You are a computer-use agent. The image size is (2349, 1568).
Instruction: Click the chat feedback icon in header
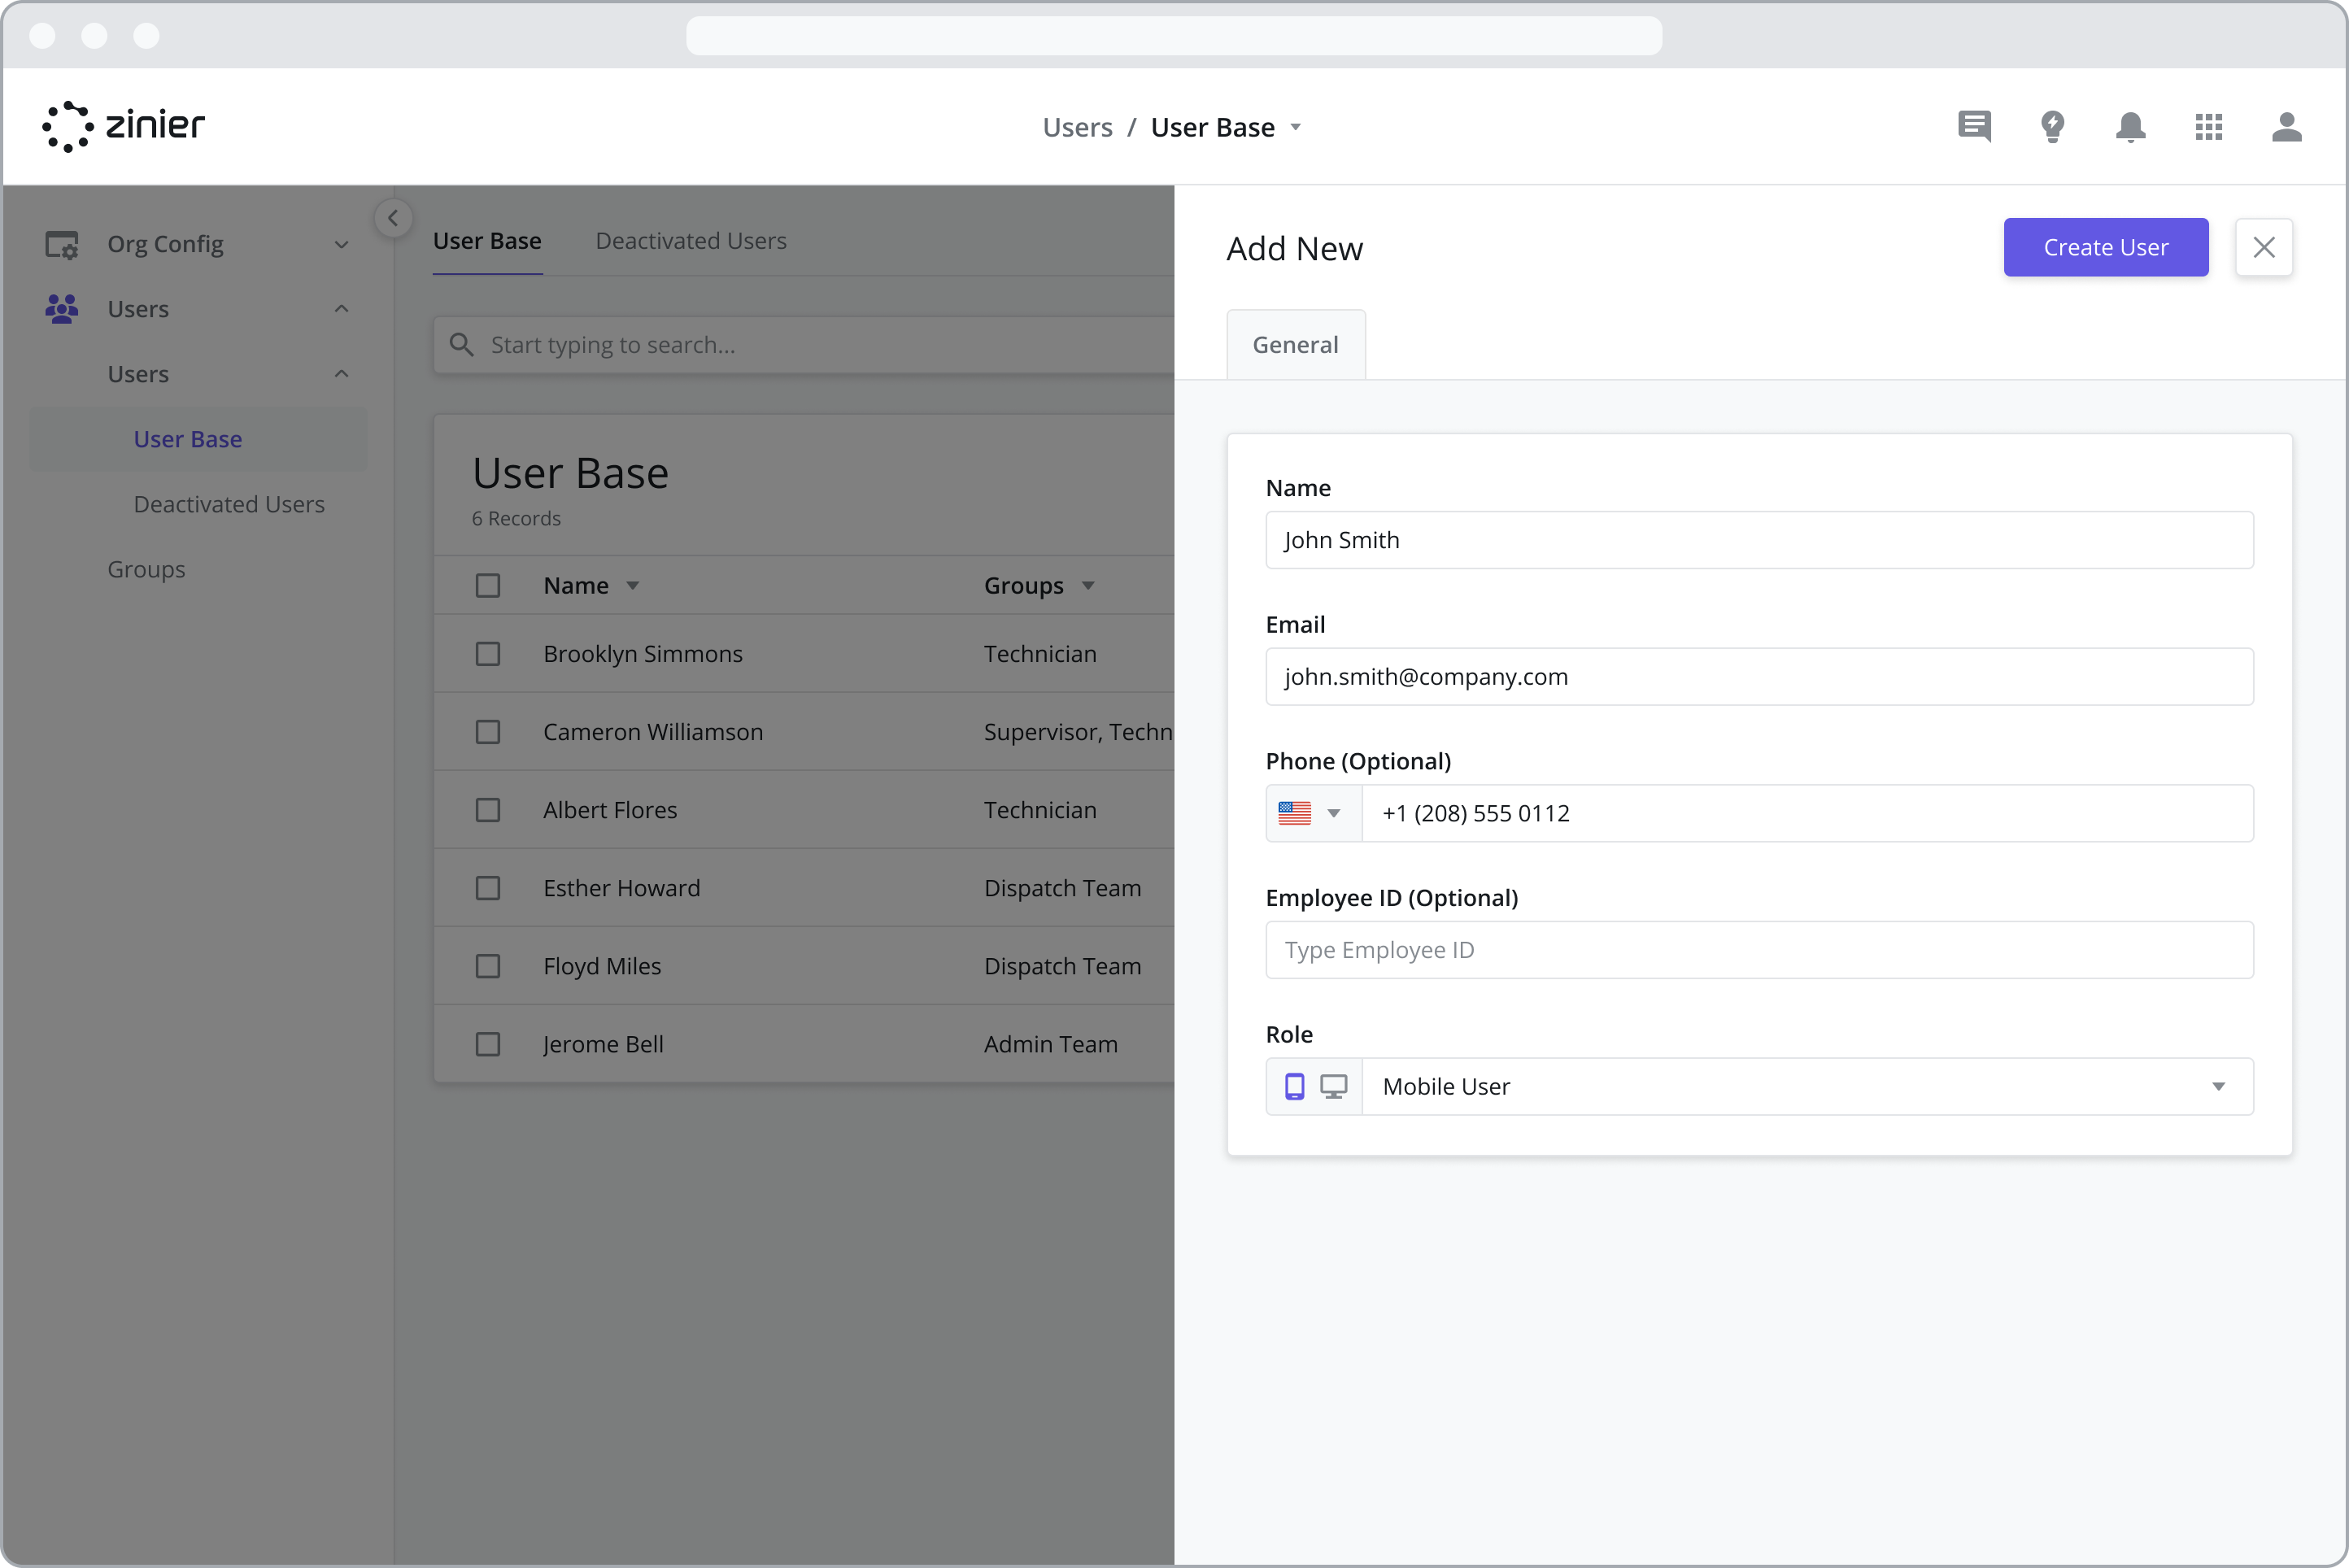tap(1974, 127)
